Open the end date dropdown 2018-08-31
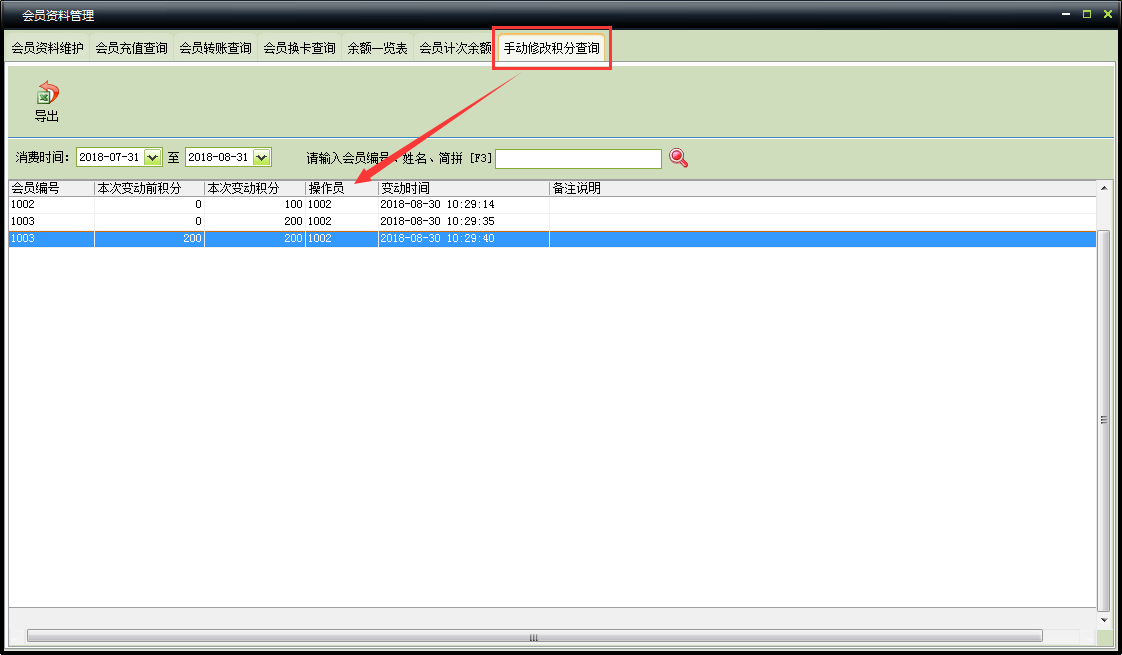This screenshot has height=655, width=1122. pos(262,158)
